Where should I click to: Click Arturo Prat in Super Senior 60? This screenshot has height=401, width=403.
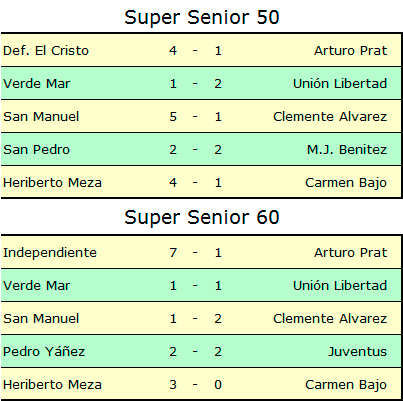coord(350,253)
